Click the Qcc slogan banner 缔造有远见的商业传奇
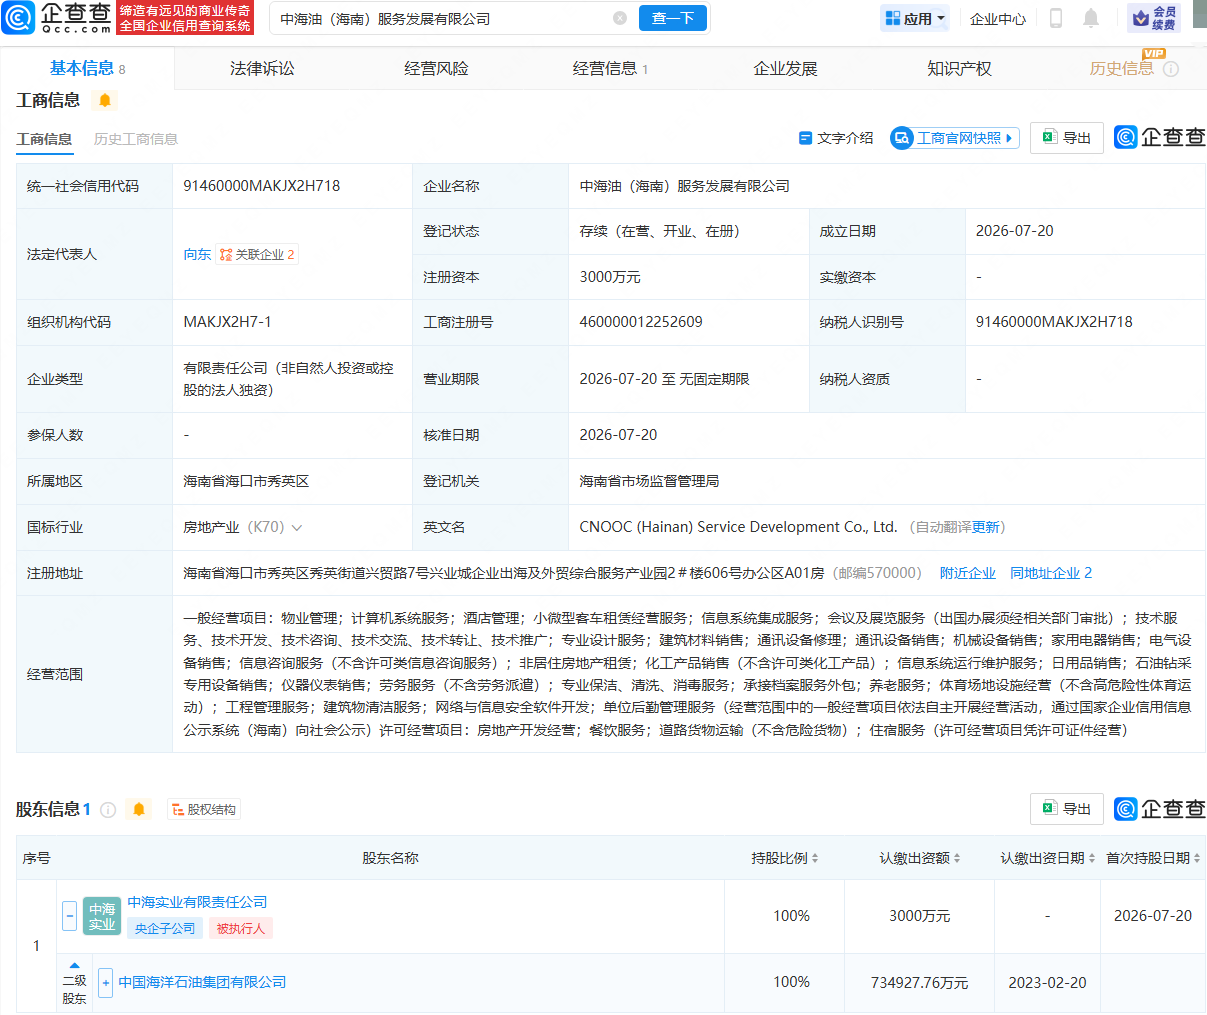This screenshot has width=1207, height=1015. click(x=185, y=17)
